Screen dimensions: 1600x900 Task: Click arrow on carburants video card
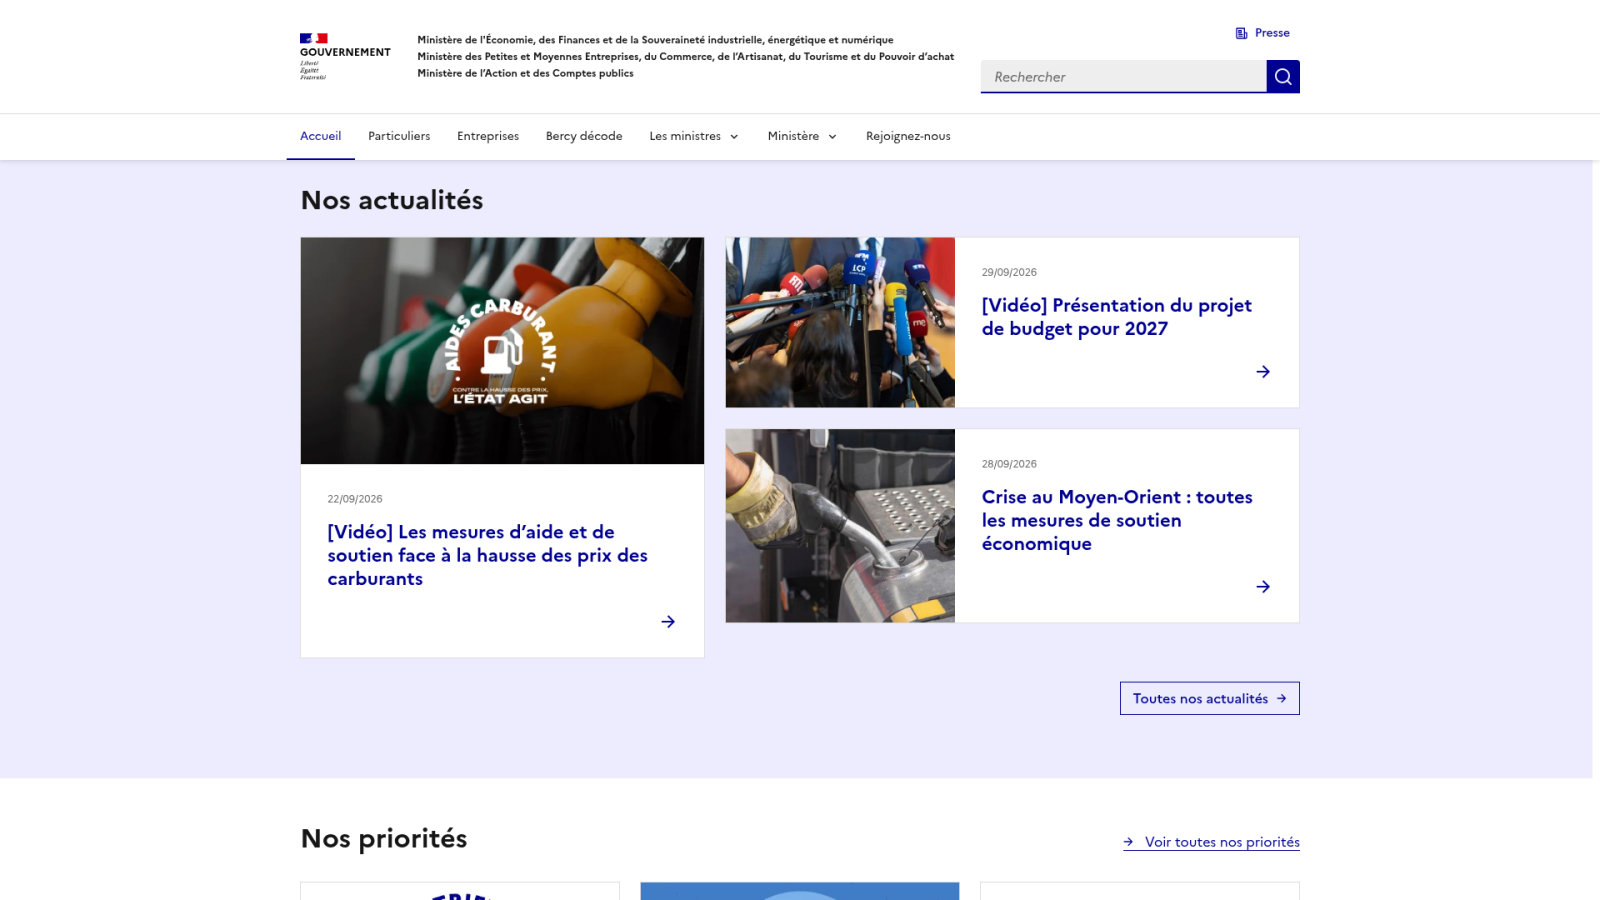668,622
